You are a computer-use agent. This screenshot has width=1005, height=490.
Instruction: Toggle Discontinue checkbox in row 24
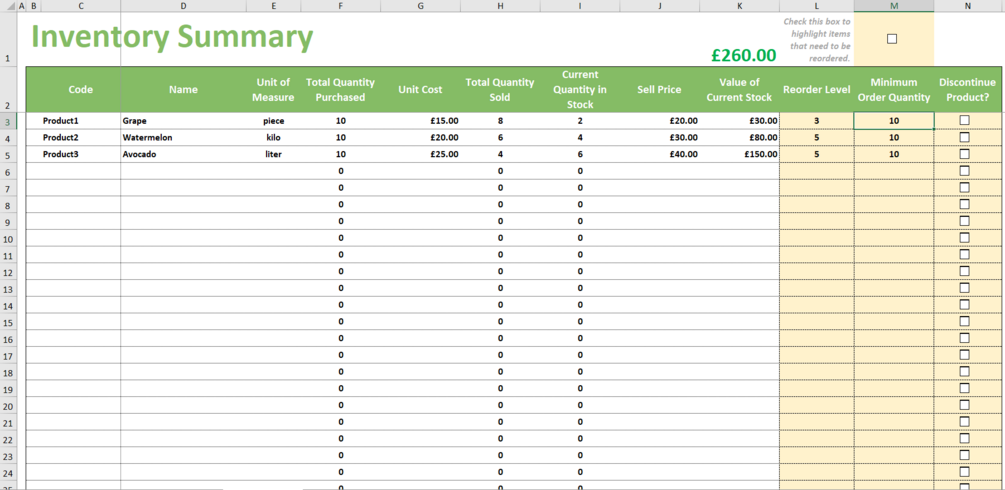coord(964,471)
